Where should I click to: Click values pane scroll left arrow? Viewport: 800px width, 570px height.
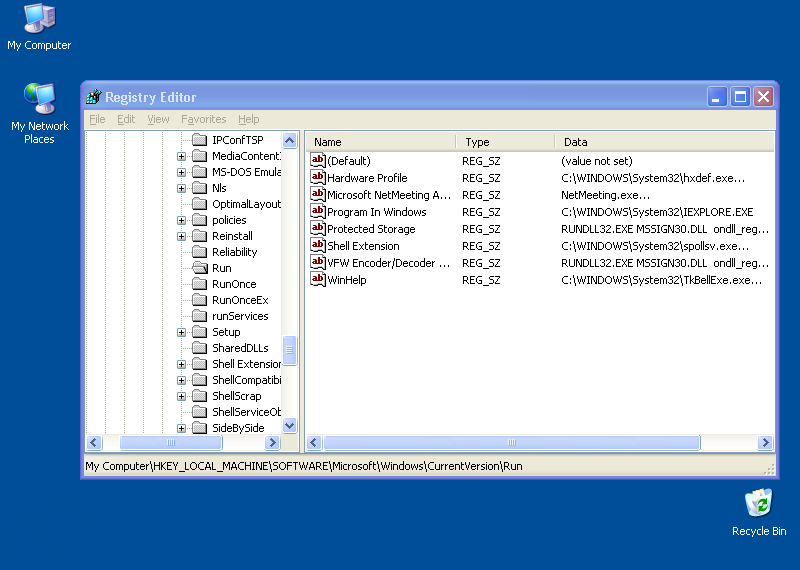(314, 442)
